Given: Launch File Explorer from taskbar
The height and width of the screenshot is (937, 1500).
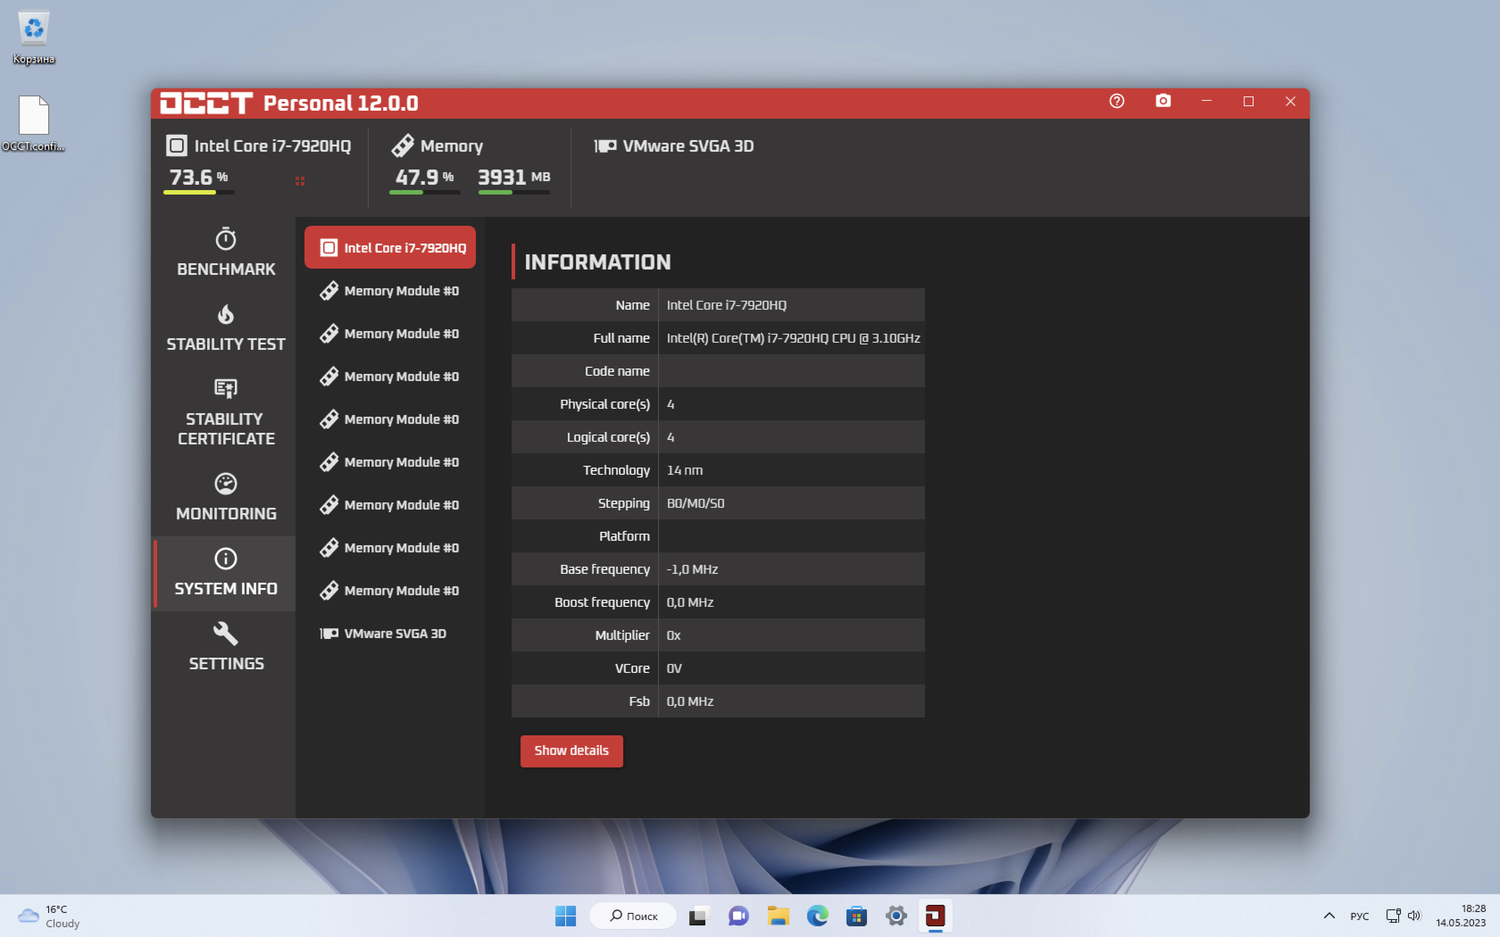Looking at the screenshot, I should [778, 916].
